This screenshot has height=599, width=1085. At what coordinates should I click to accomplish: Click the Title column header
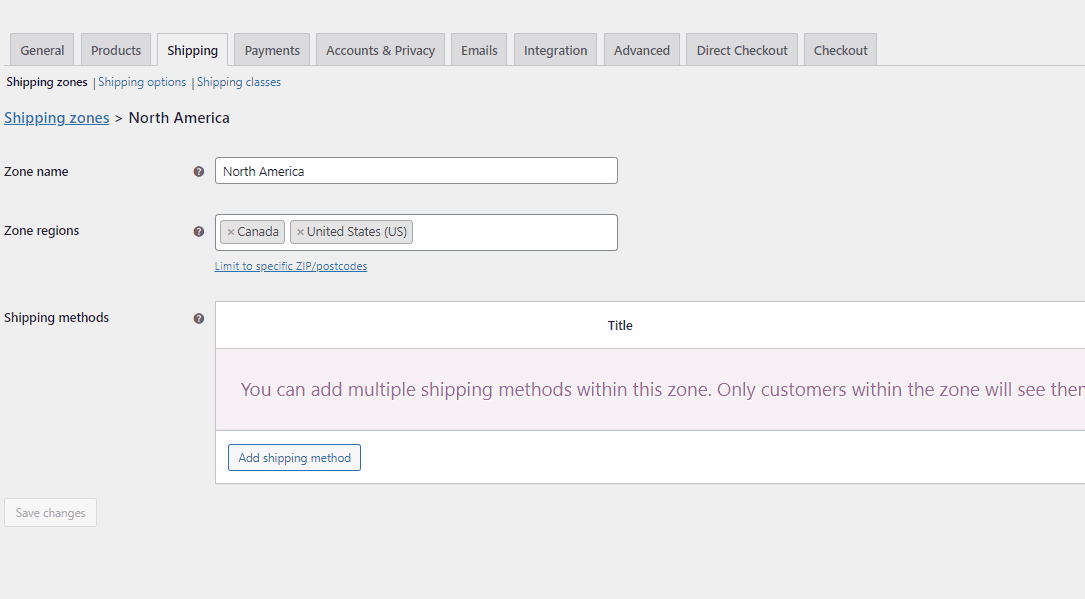[620, 326]
